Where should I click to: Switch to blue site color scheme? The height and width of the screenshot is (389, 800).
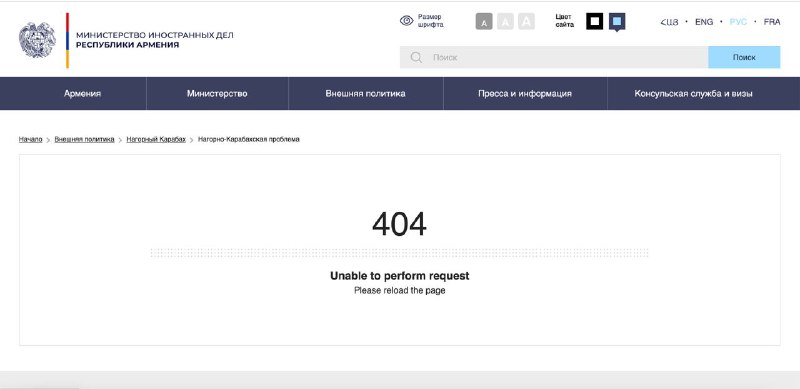tap(617, 21)
